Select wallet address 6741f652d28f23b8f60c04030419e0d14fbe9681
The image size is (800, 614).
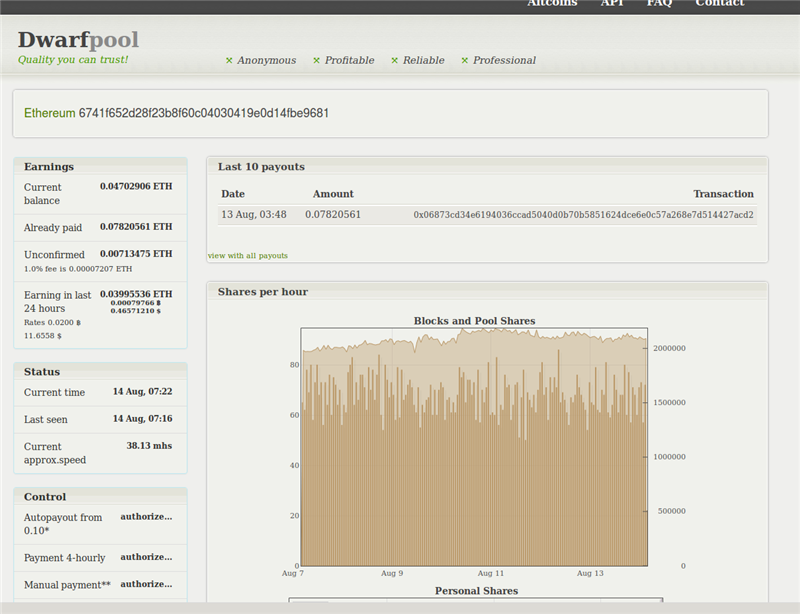point(204,113)
